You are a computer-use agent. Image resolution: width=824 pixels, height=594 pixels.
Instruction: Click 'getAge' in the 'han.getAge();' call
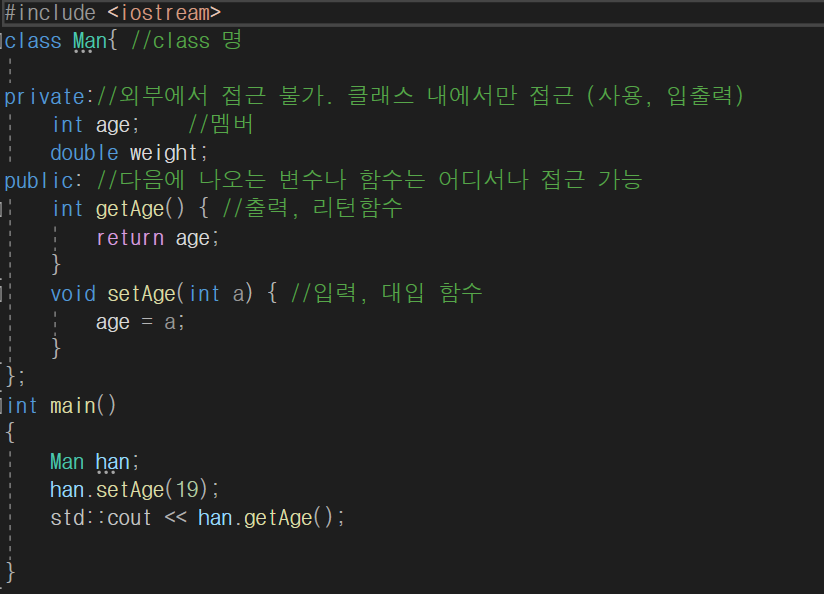tap(278, 518)
